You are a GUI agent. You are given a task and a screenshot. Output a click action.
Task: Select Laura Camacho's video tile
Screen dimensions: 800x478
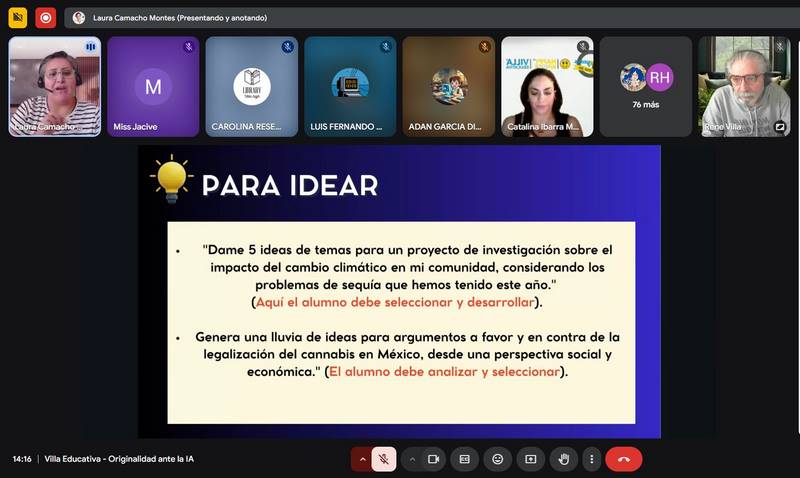click(54, 86)
